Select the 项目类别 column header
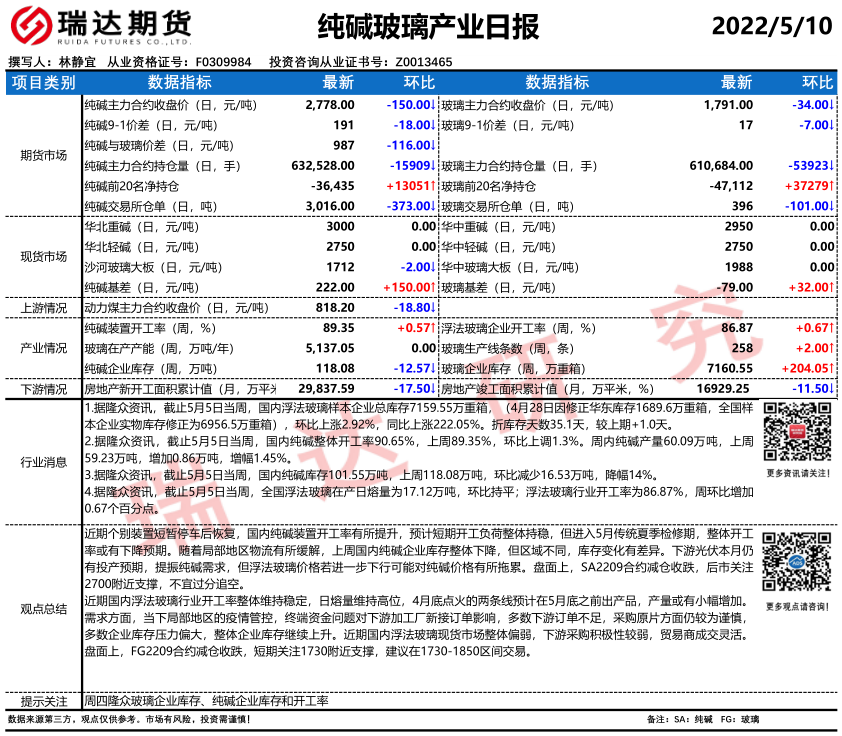Image resolution: width=842 pixels, height=736 pixels. pos(43,83)
